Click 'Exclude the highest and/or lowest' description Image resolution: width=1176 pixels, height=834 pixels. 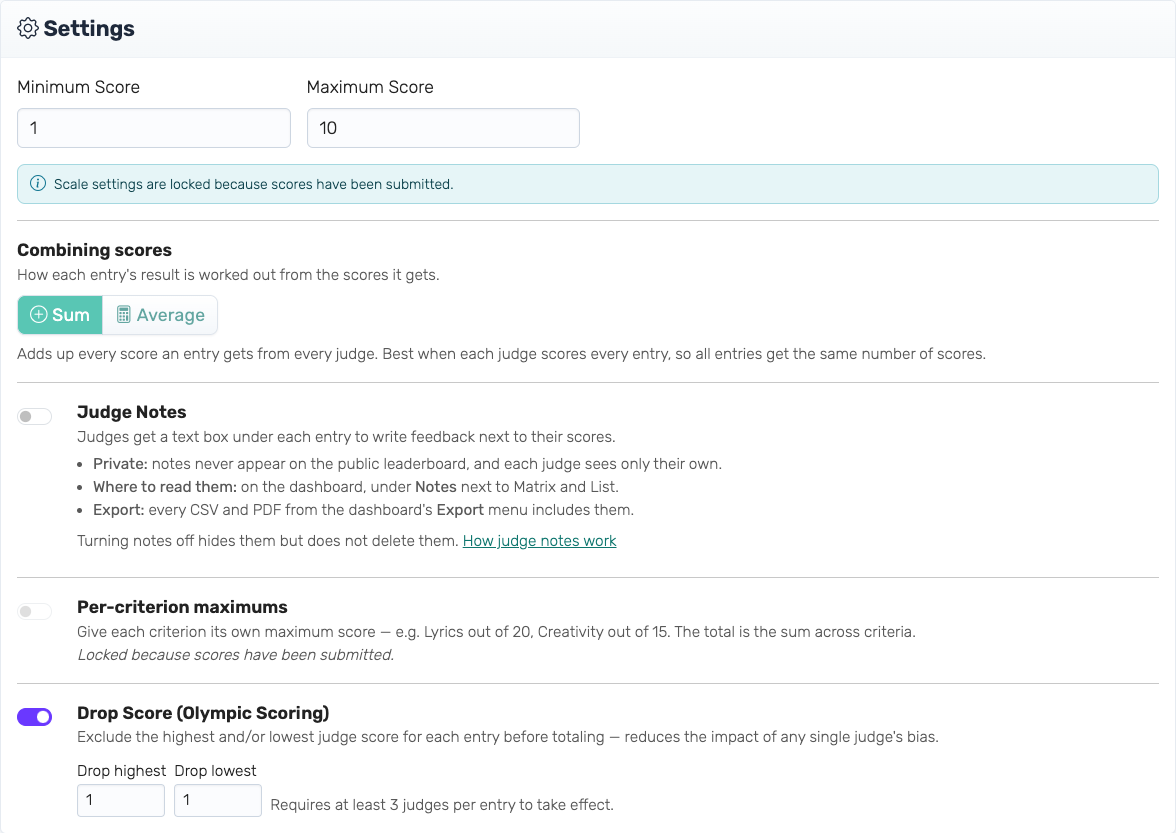click(508, 737)
